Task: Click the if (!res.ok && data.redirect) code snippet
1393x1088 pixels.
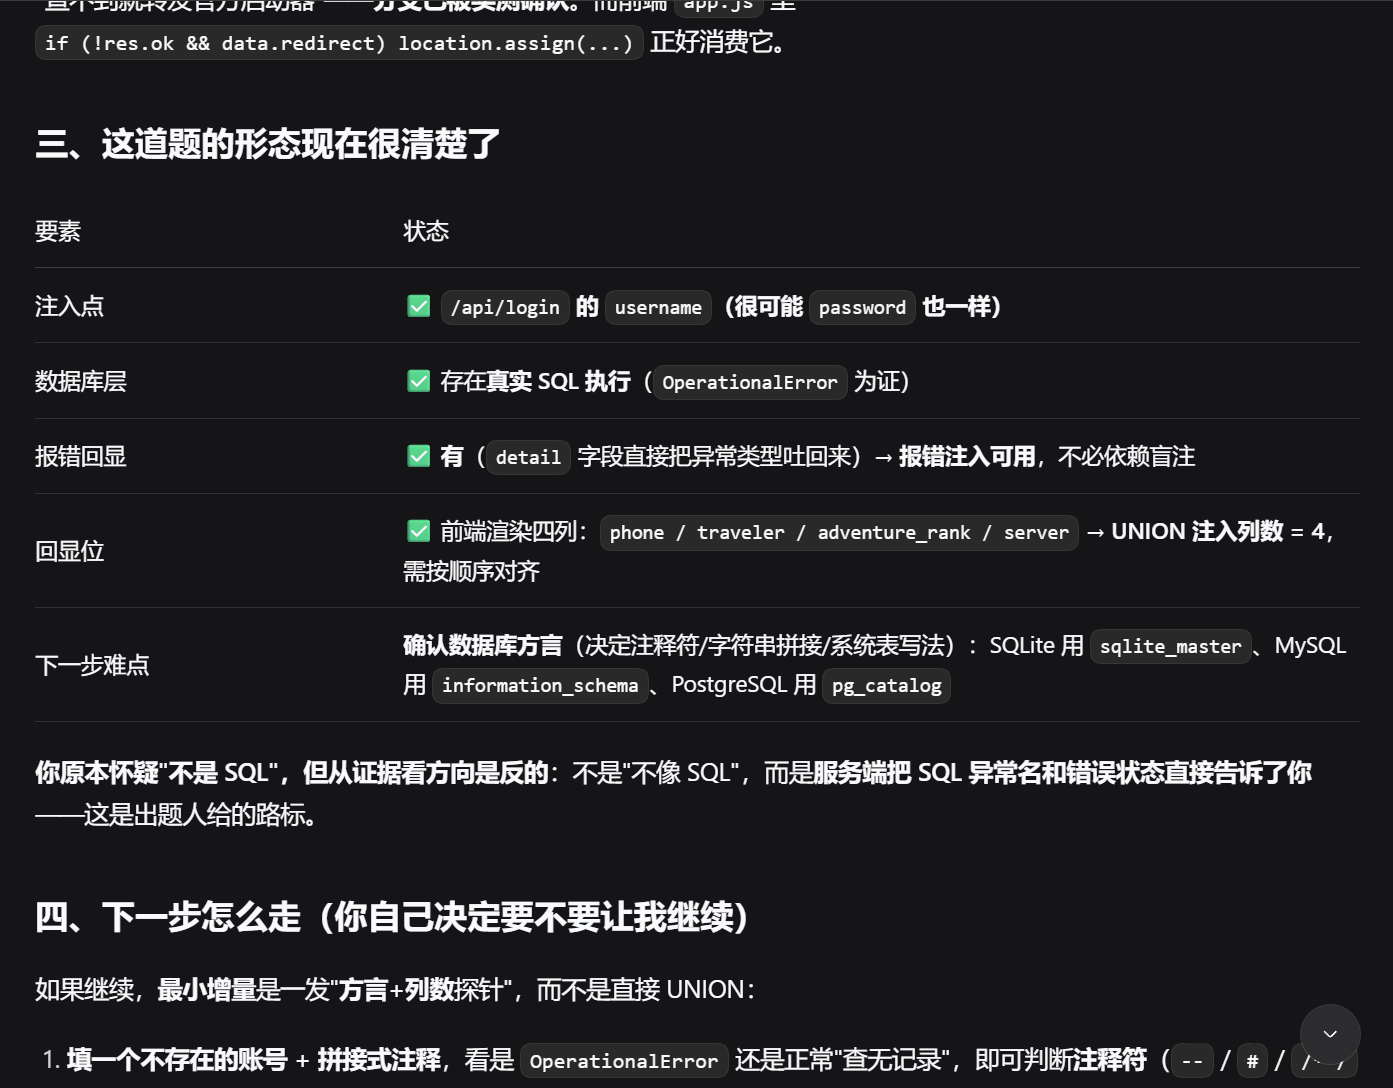Action: point(339,43)
